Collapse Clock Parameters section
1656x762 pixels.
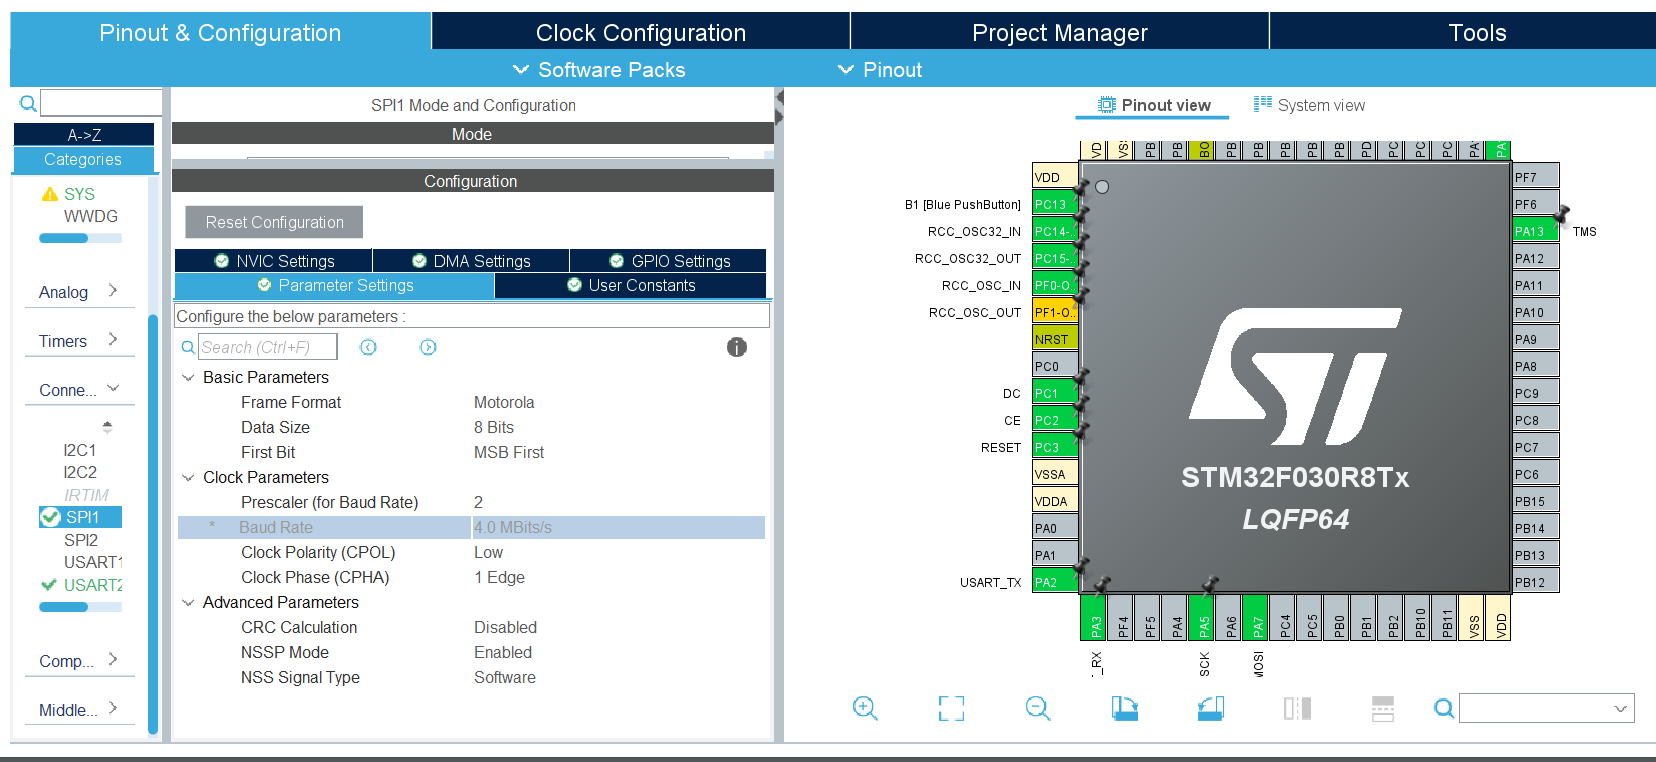[188, 478]
